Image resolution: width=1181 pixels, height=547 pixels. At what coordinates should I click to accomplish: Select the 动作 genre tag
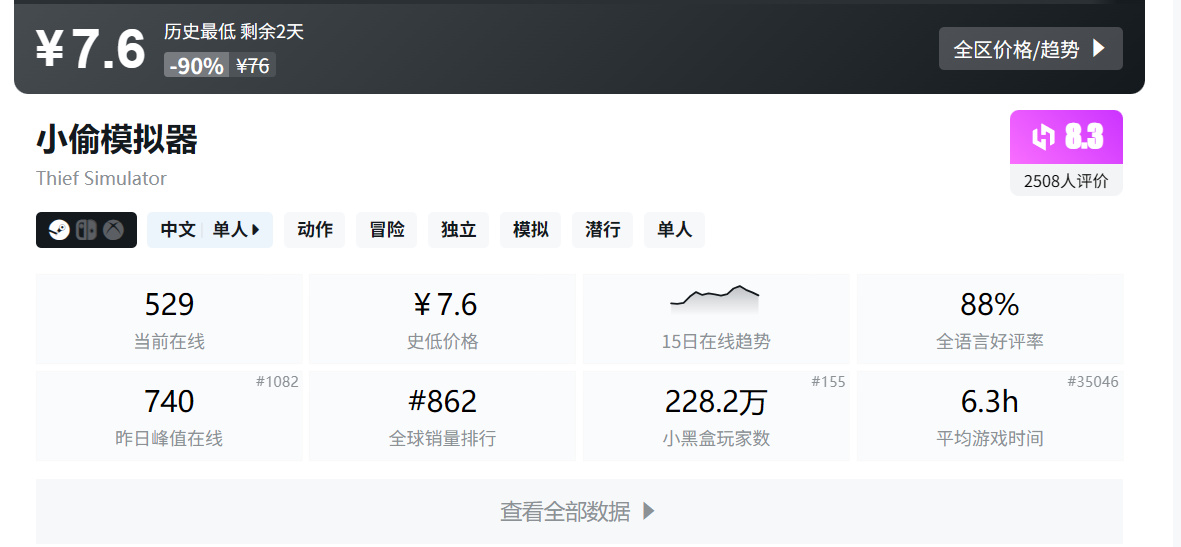point(314,230)
